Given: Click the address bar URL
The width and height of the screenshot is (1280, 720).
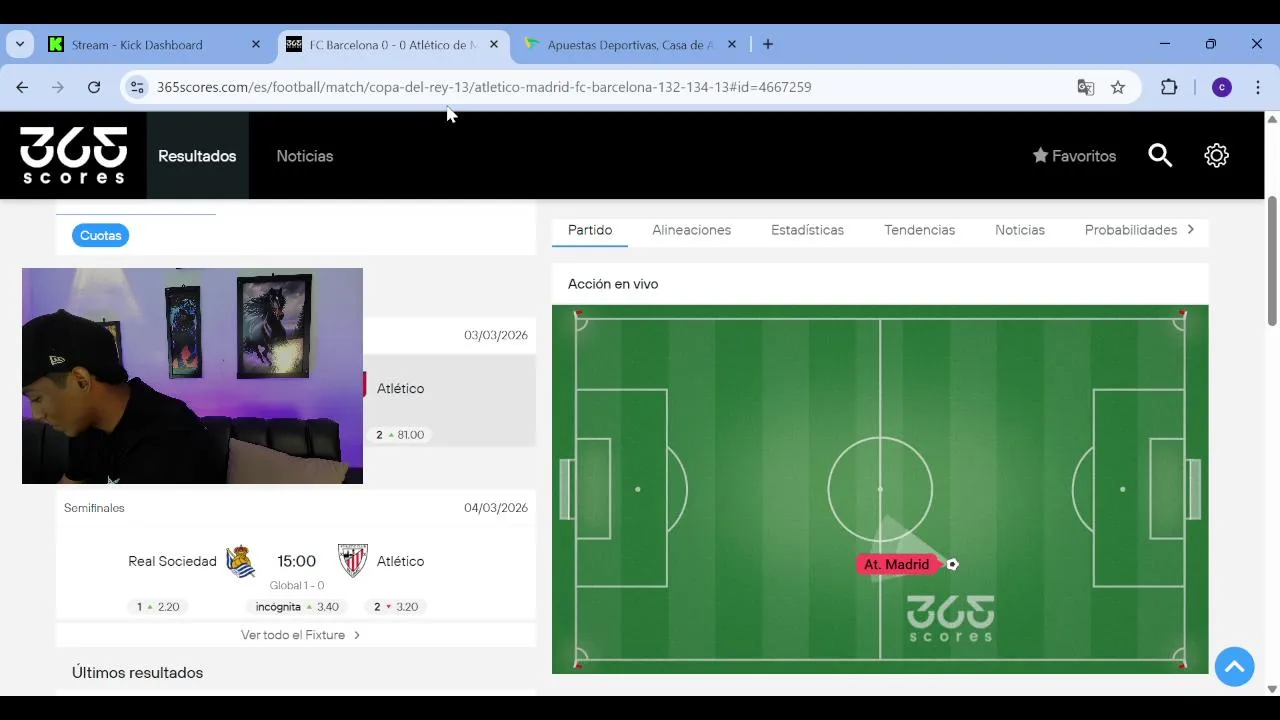Looking at the screenshot, I should (484, 87).
